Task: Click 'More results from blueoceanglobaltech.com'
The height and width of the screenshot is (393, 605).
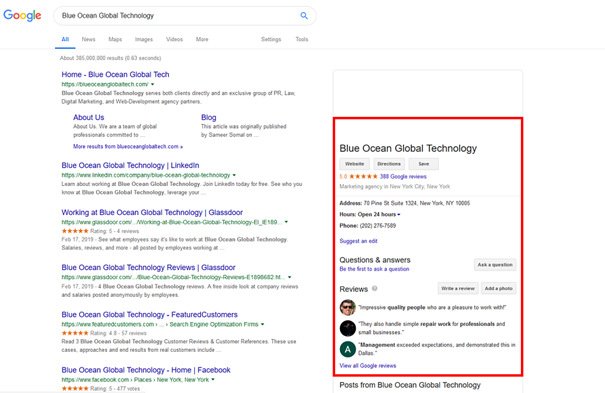Action: pyautogui.click(x=128, y=147)
